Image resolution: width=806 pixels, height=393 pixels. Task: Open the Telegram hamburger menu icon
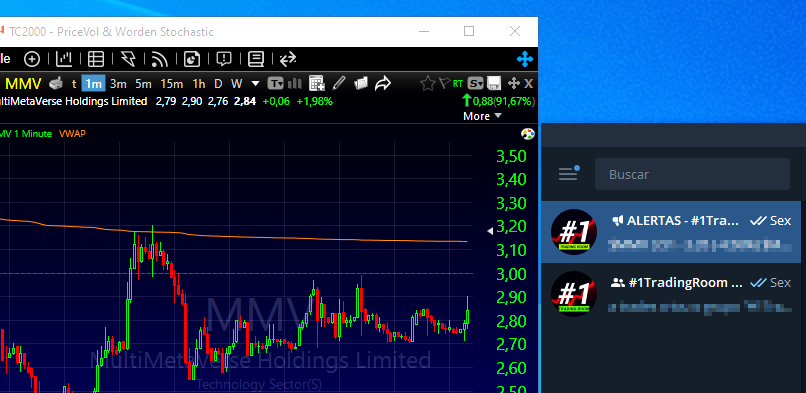[x=569, y=173]
